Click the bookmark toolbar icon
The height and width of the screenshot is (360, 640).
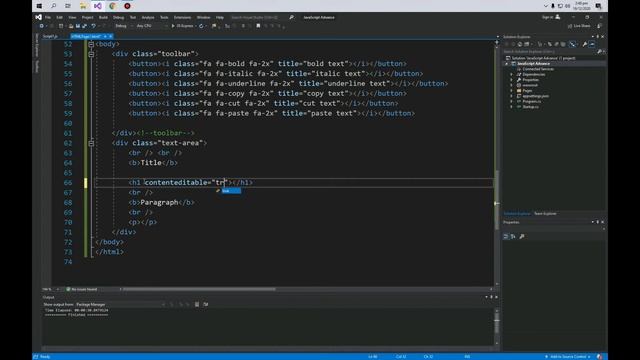(258, 26)
